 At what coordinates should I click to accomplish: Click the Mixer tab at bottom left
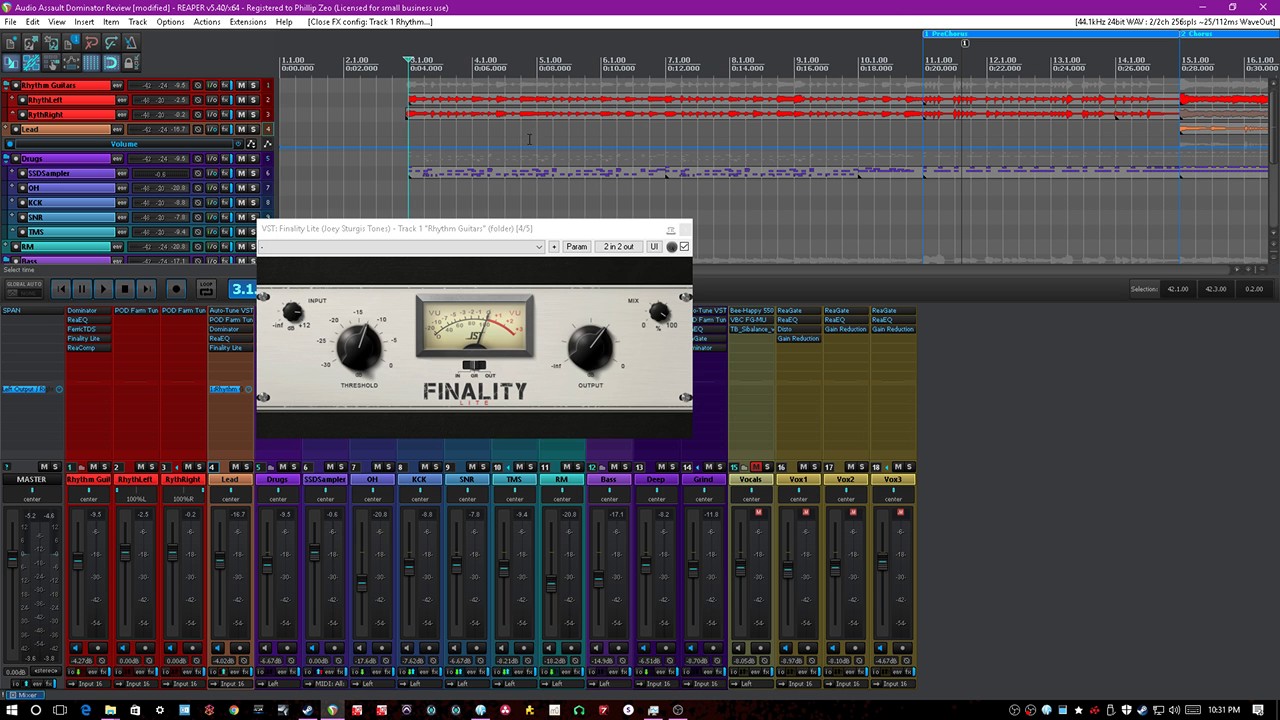click(24, 695)
